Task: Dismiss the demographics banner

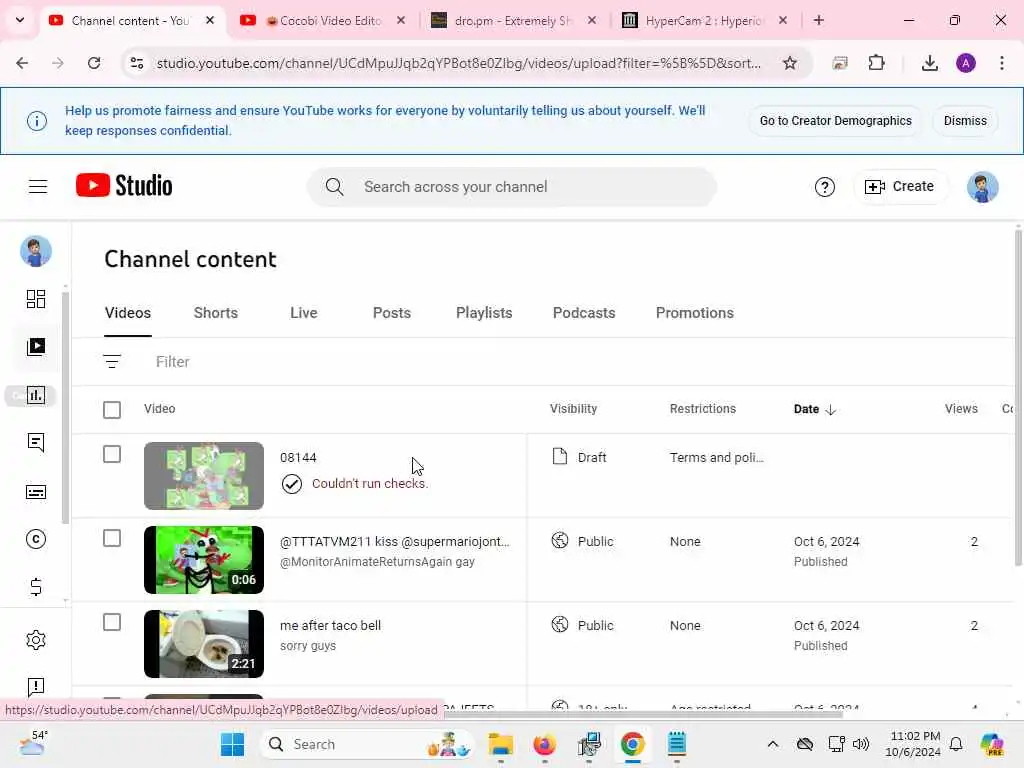Action: 965,121
